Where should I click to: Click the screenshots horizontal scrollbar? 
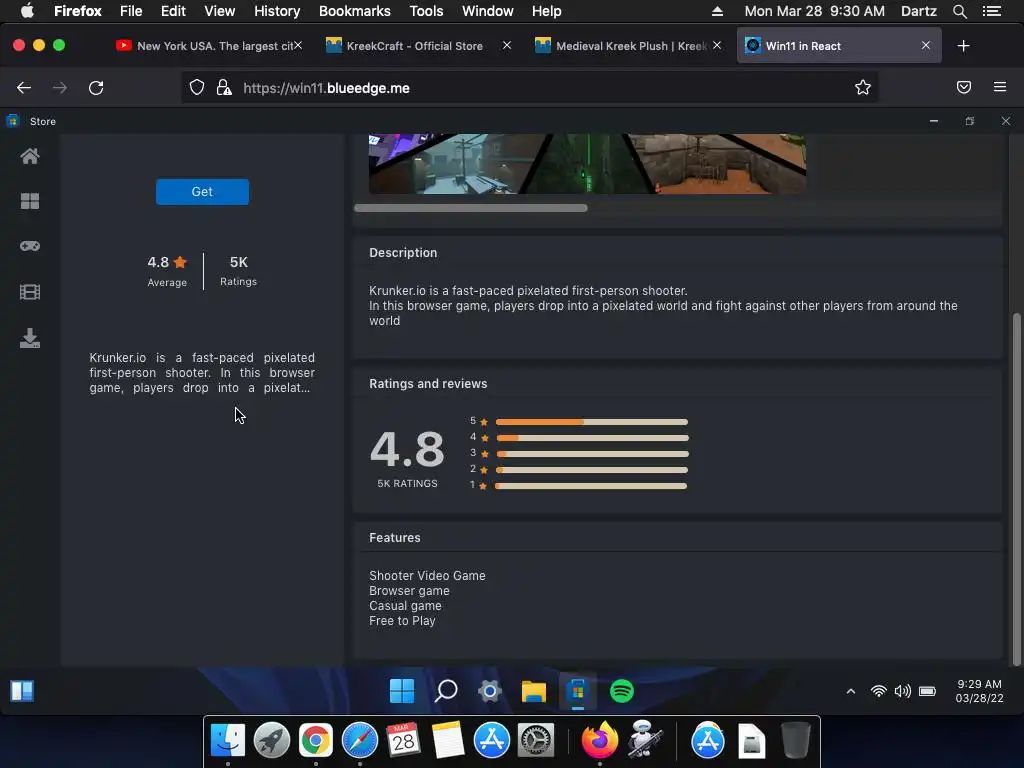point(471,208)
